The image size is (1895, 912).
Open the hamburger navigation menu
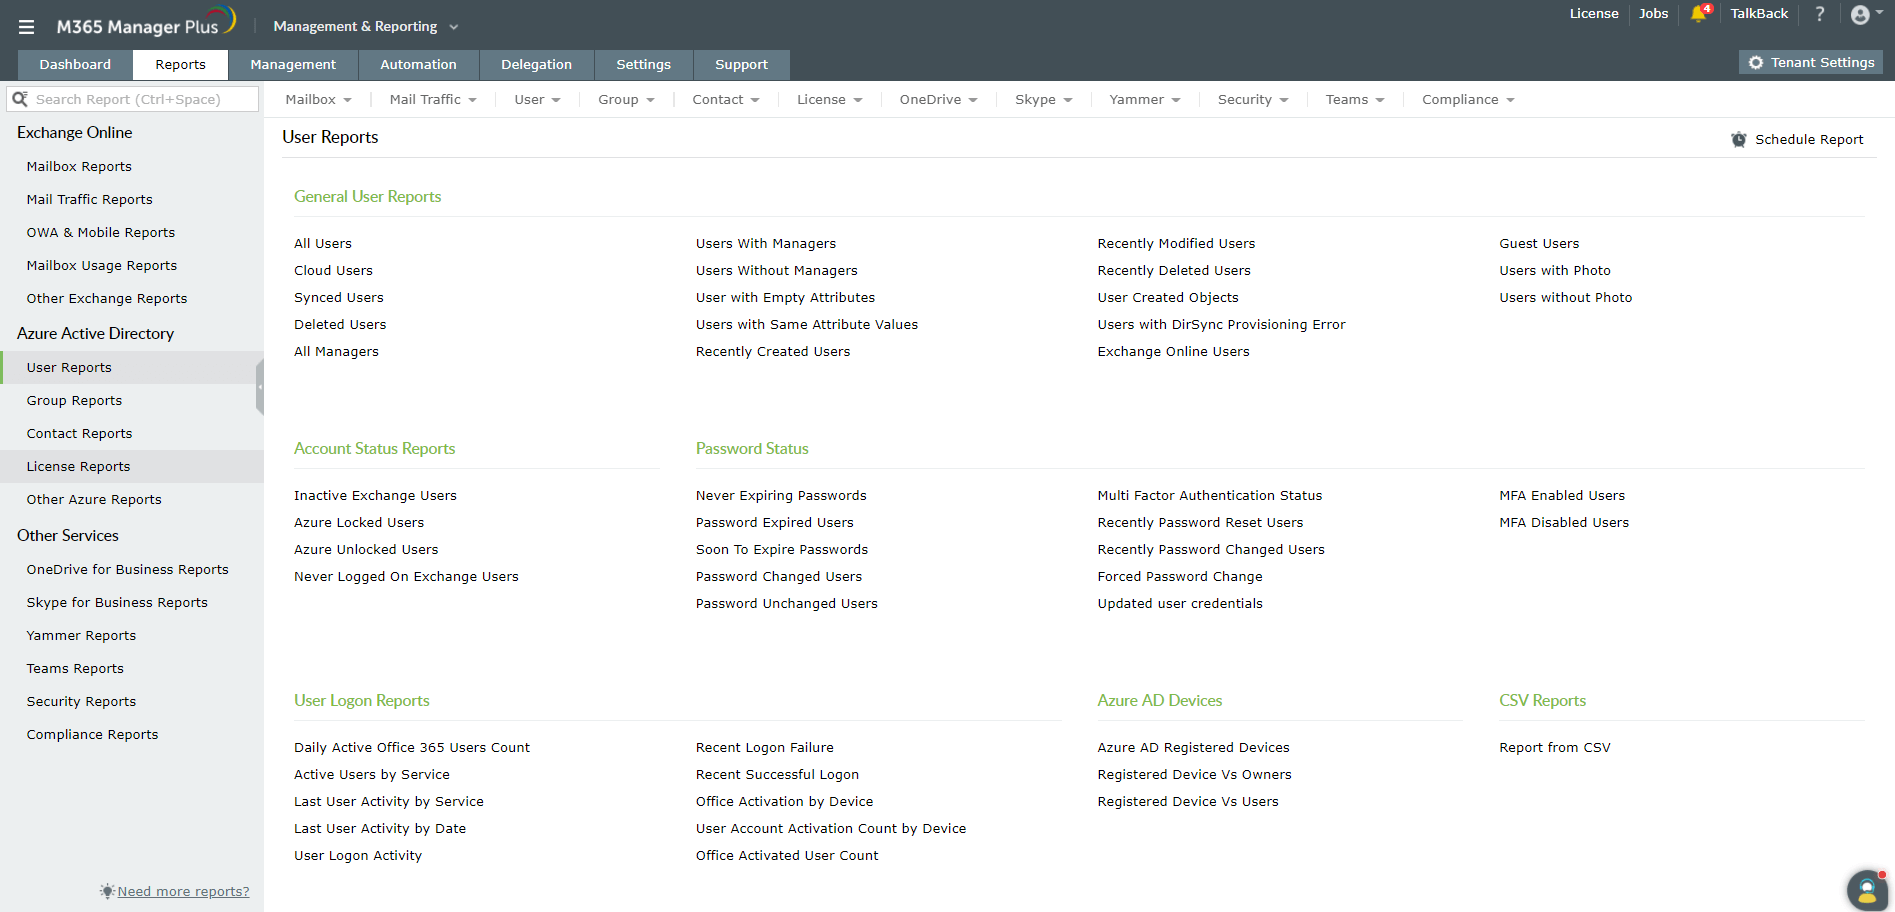coord(26,27)
